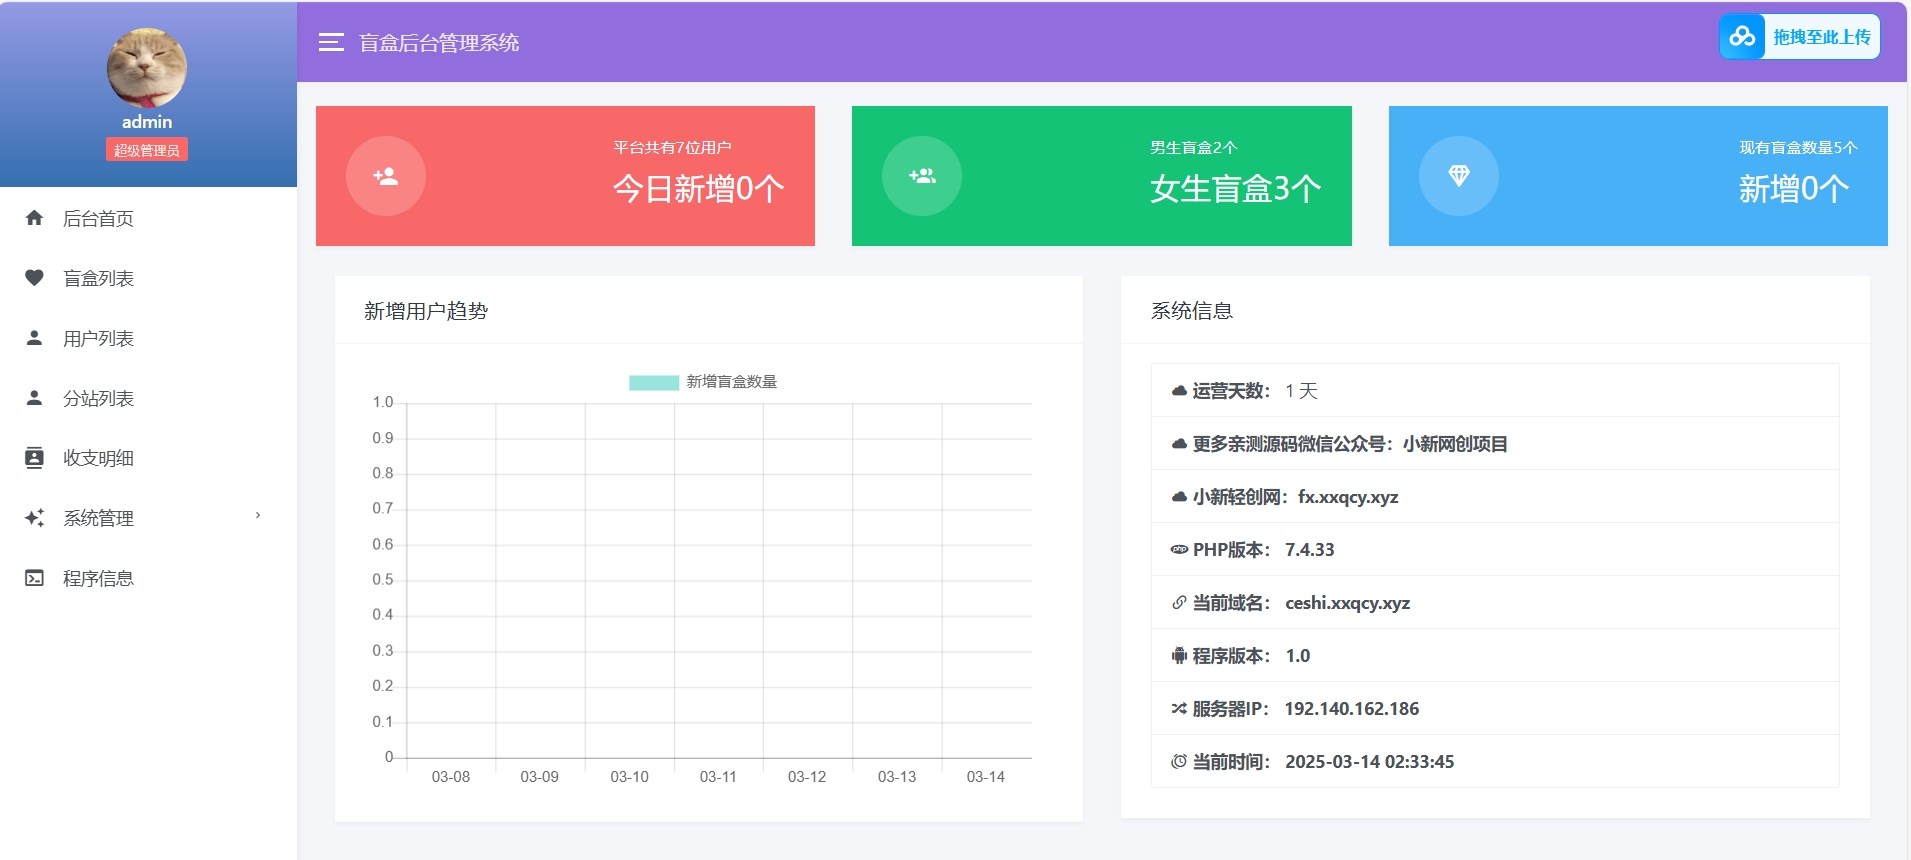
Task: Click 男生盲盒2个 label
Action: tap(1194, 147)
